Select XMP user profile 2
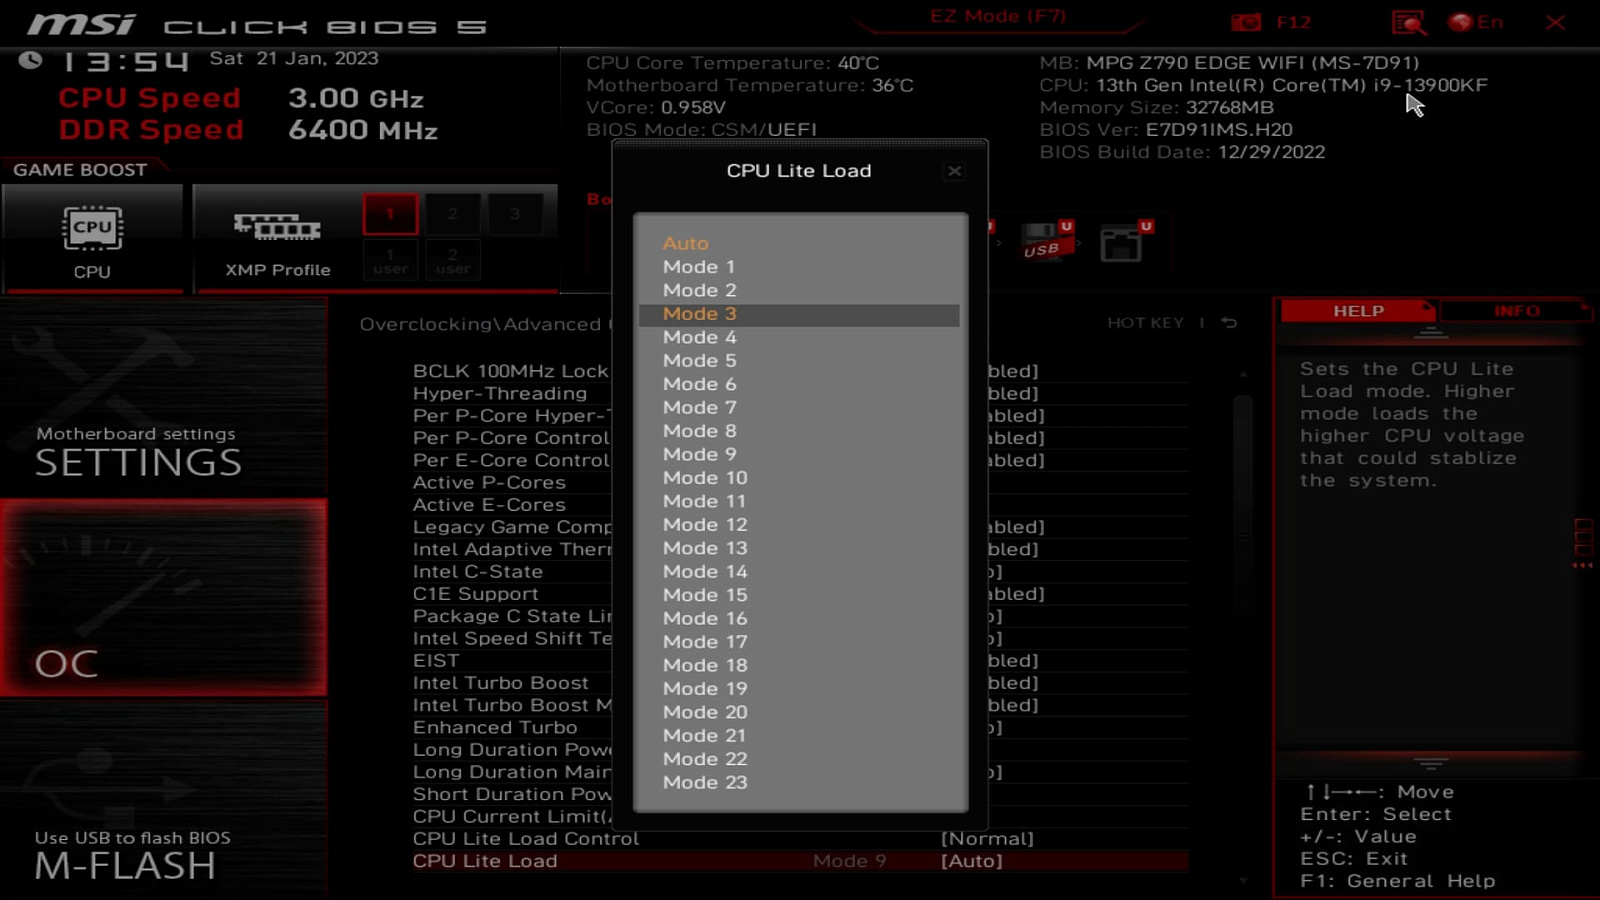 (x=452, y=261)
